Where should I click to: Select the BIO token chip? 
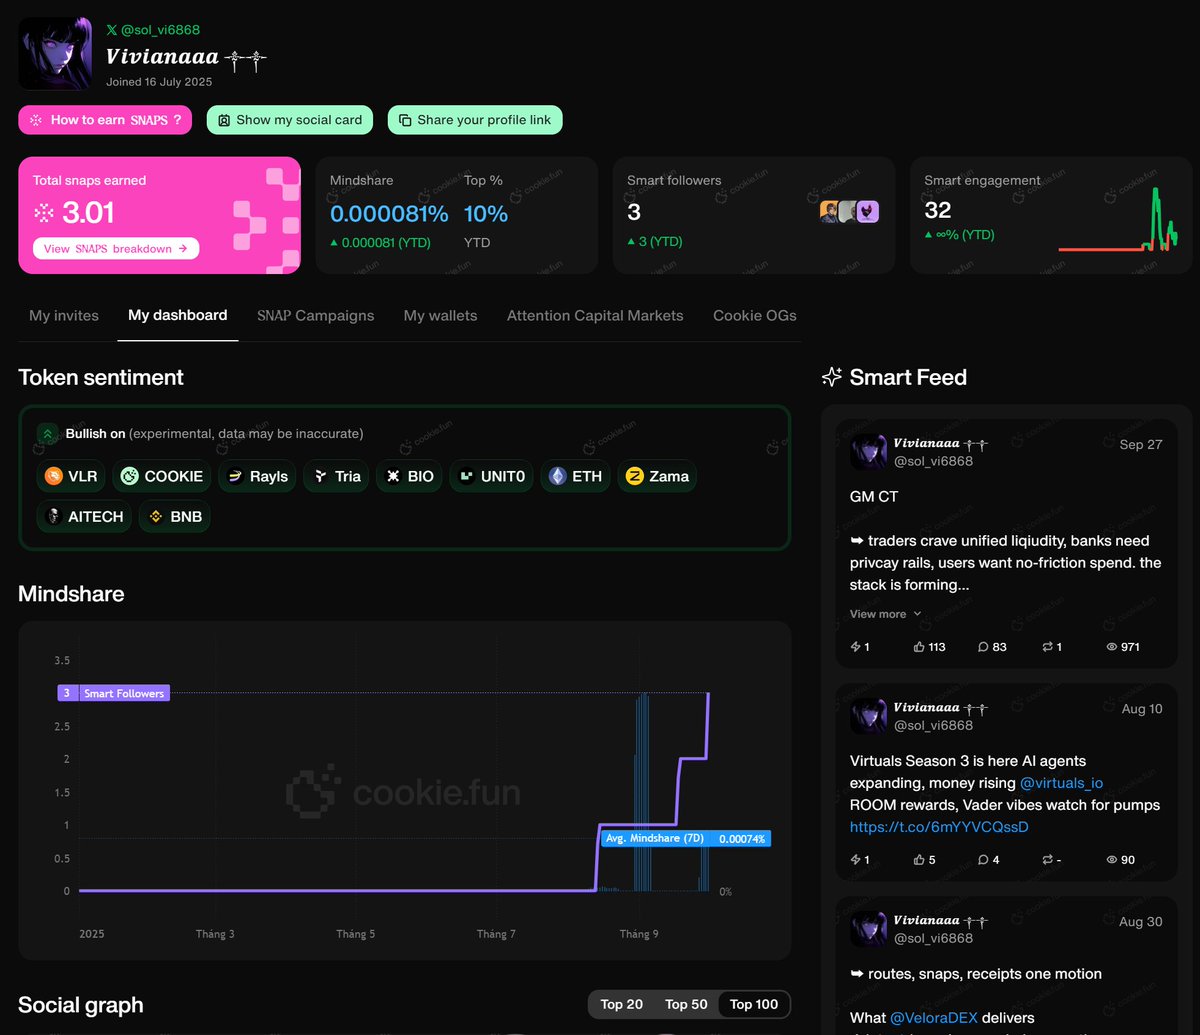(x=409, y=476)
